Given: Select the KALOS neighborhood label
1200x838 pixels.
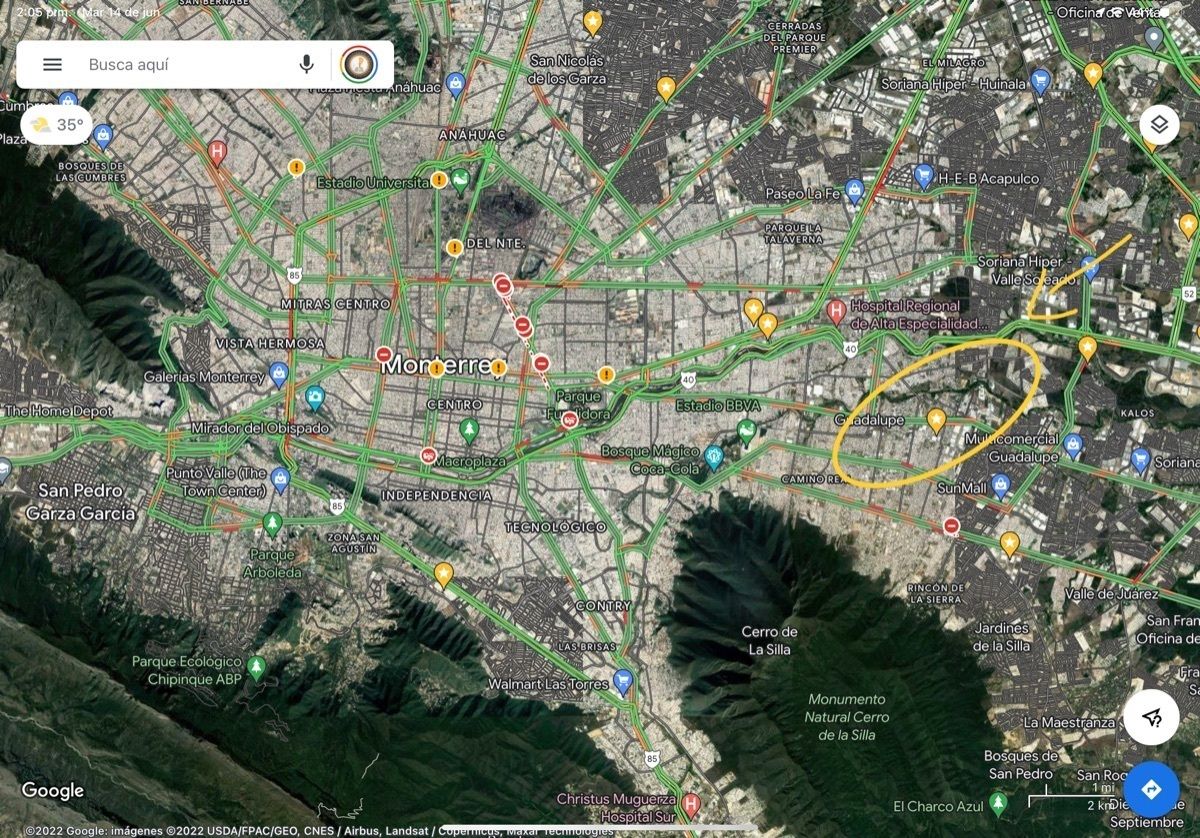Looking at the screenshot, I should click(1138, 412).
